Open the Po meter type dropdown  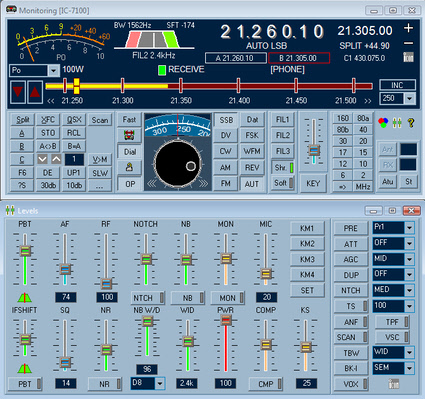53,71
